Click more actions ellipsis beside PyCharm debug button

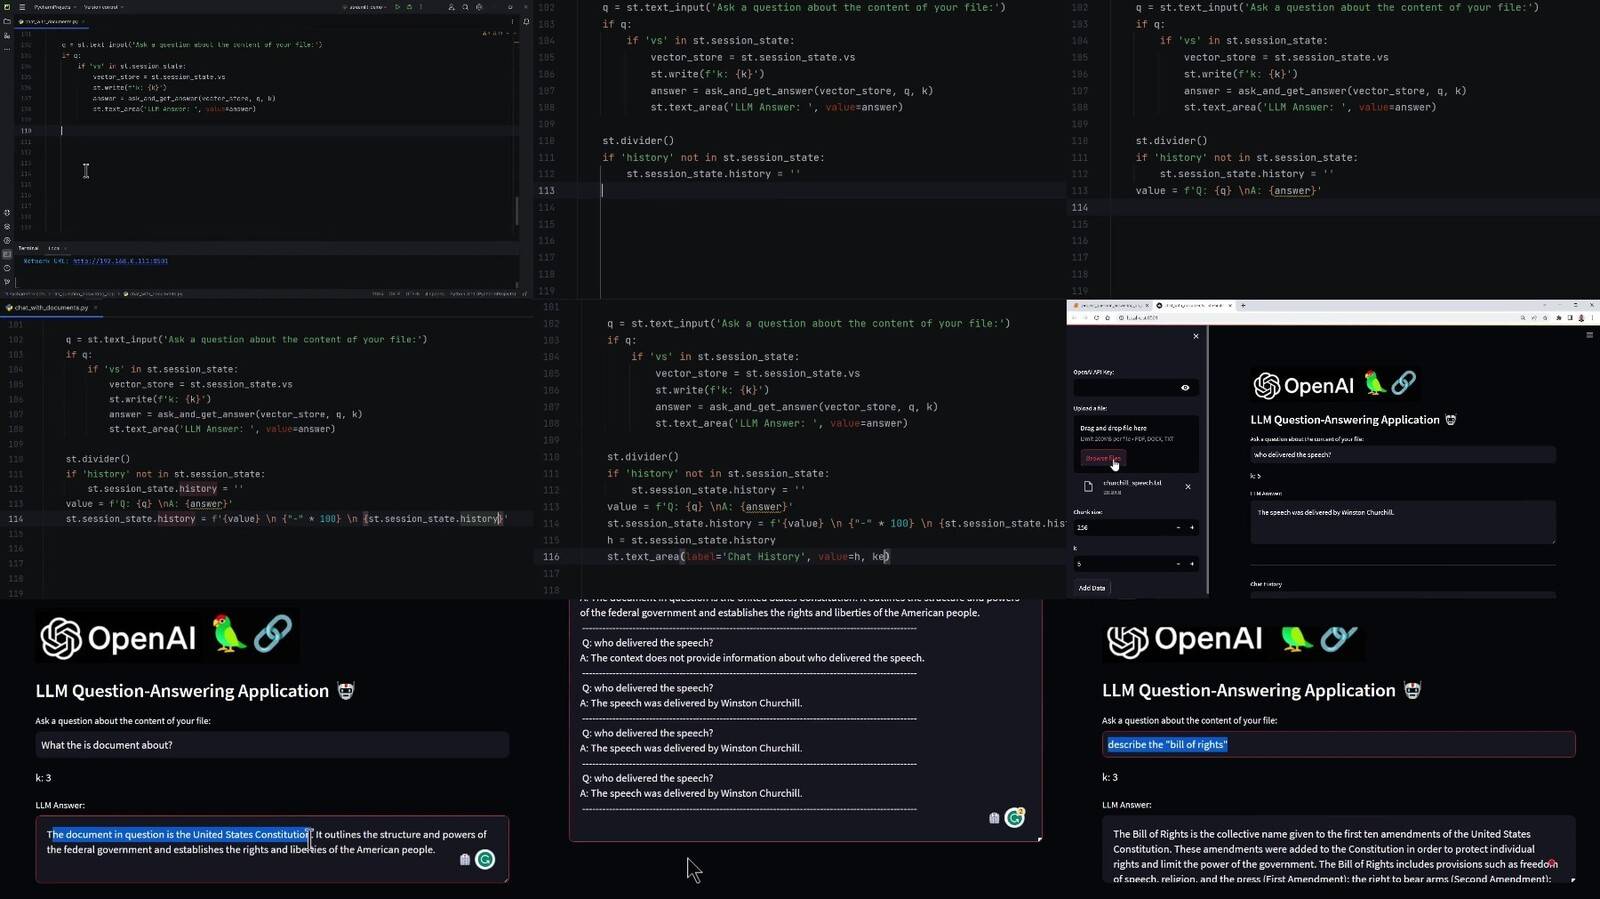coord(421,7)
